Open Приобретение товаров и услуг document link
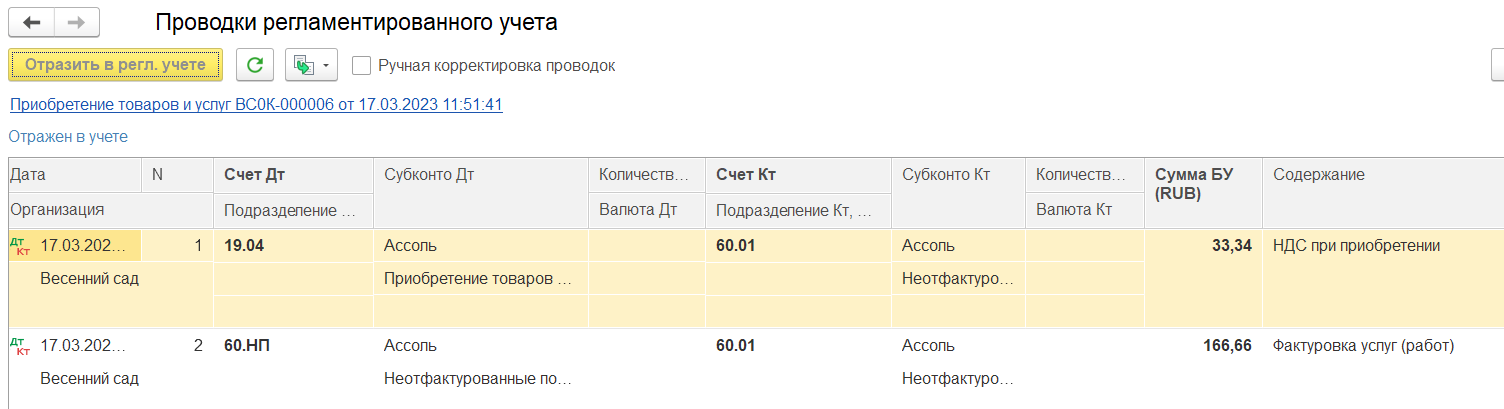Screen dimensions: 1504x409 click(255, 104)
